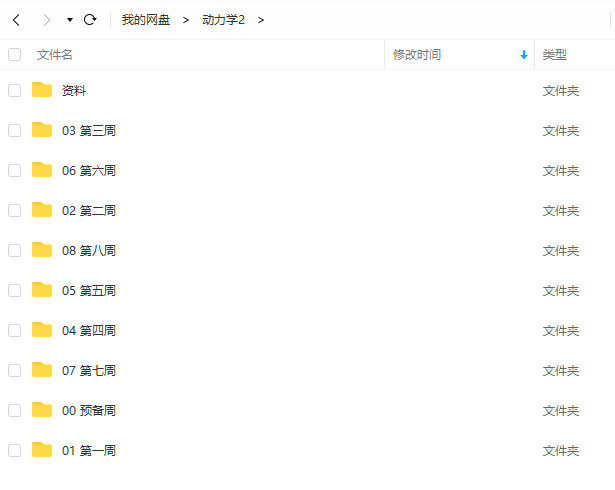This screenshot has width=615, height=490.
Task: Click the 02 第二周 folder icon
Action: (x=42, y=210)
